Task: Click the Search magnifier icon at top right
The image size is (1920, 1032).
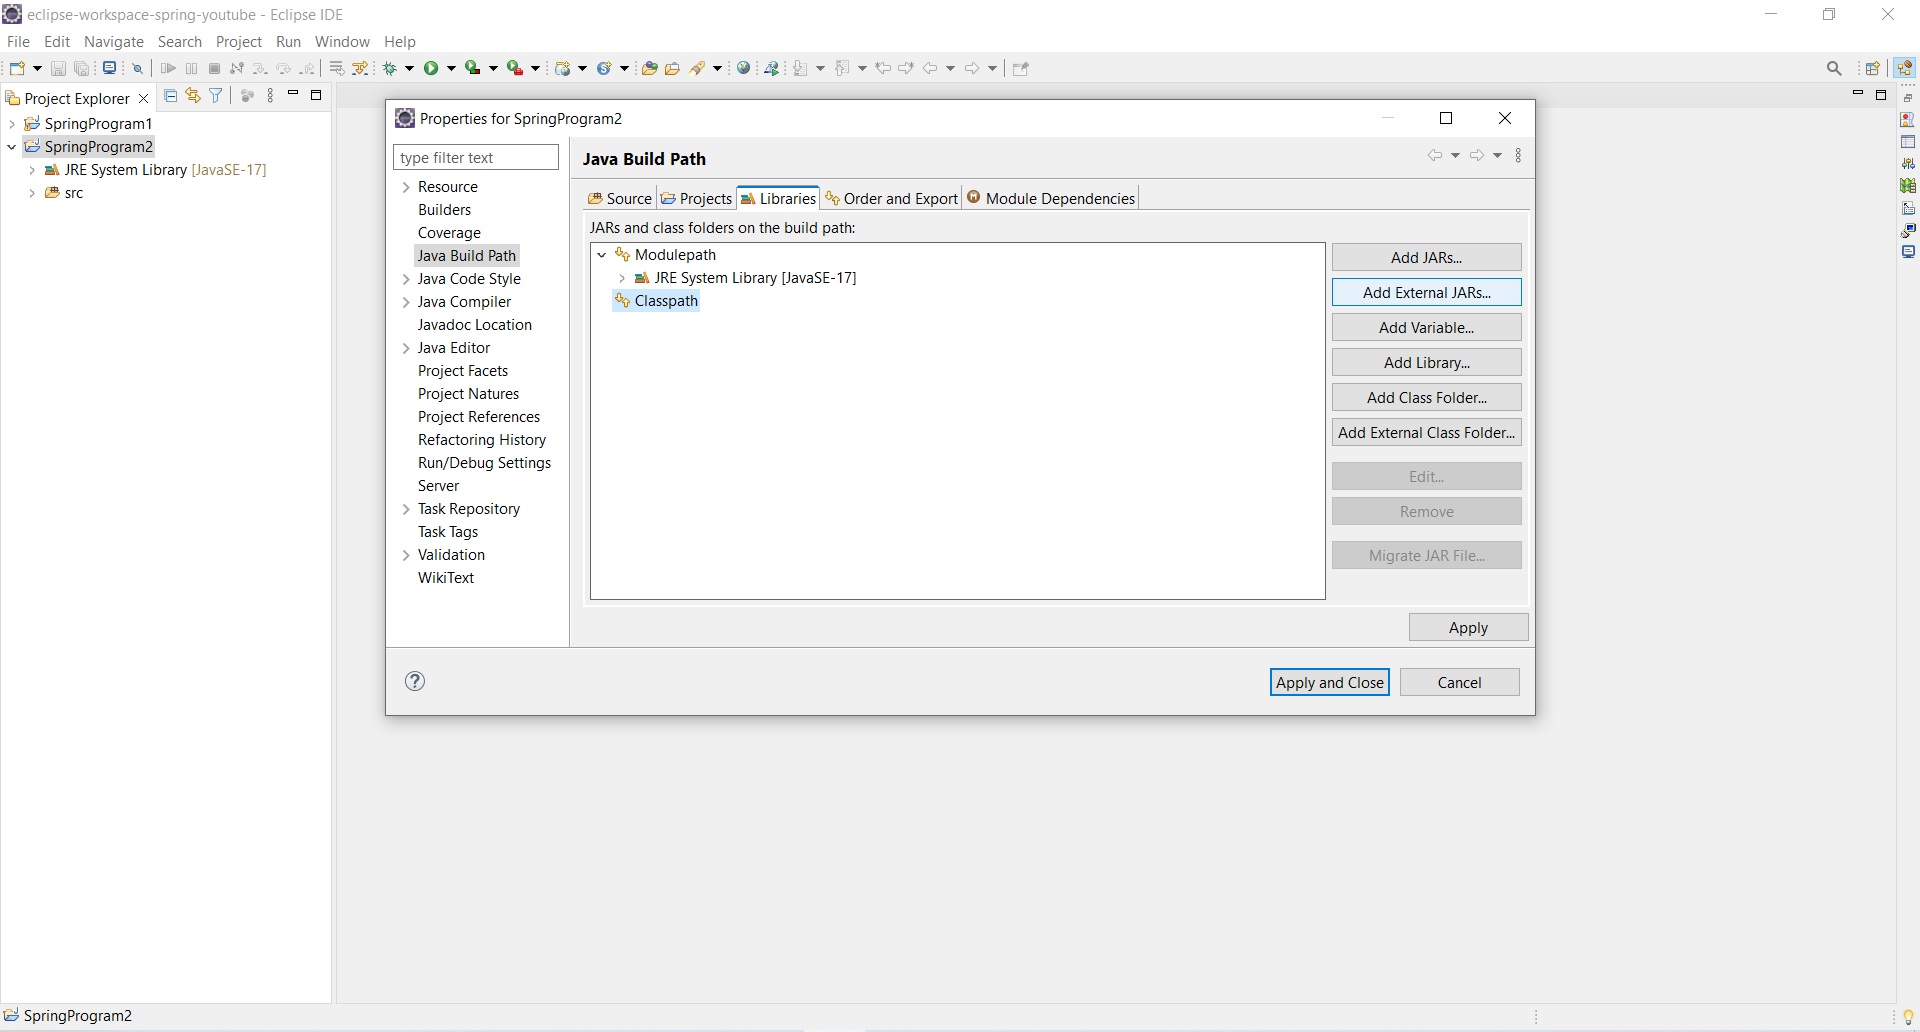Action: (1834, 68)
